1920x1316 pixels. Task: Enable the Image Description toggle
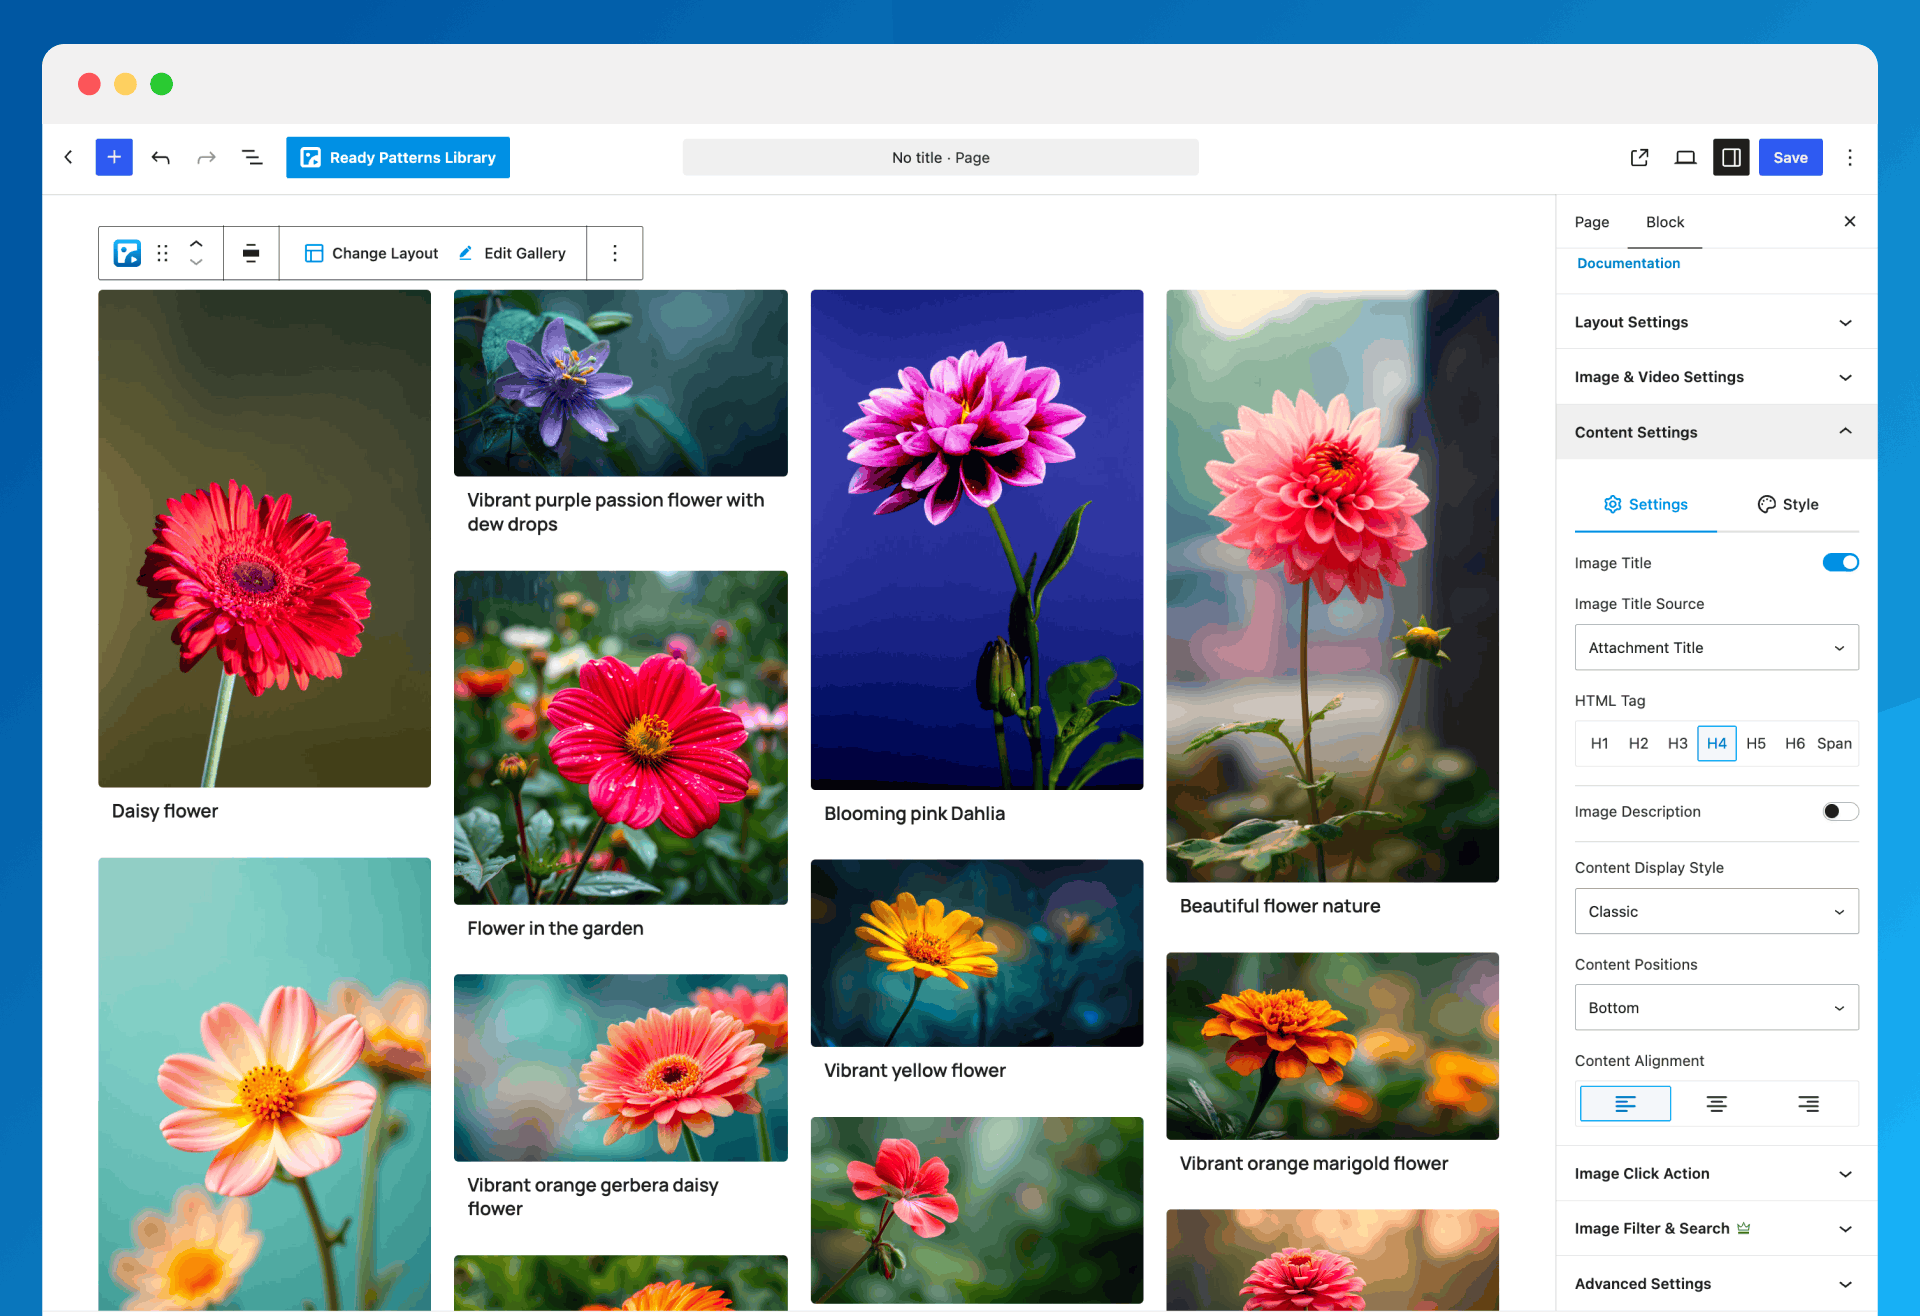click(1840, 811)
